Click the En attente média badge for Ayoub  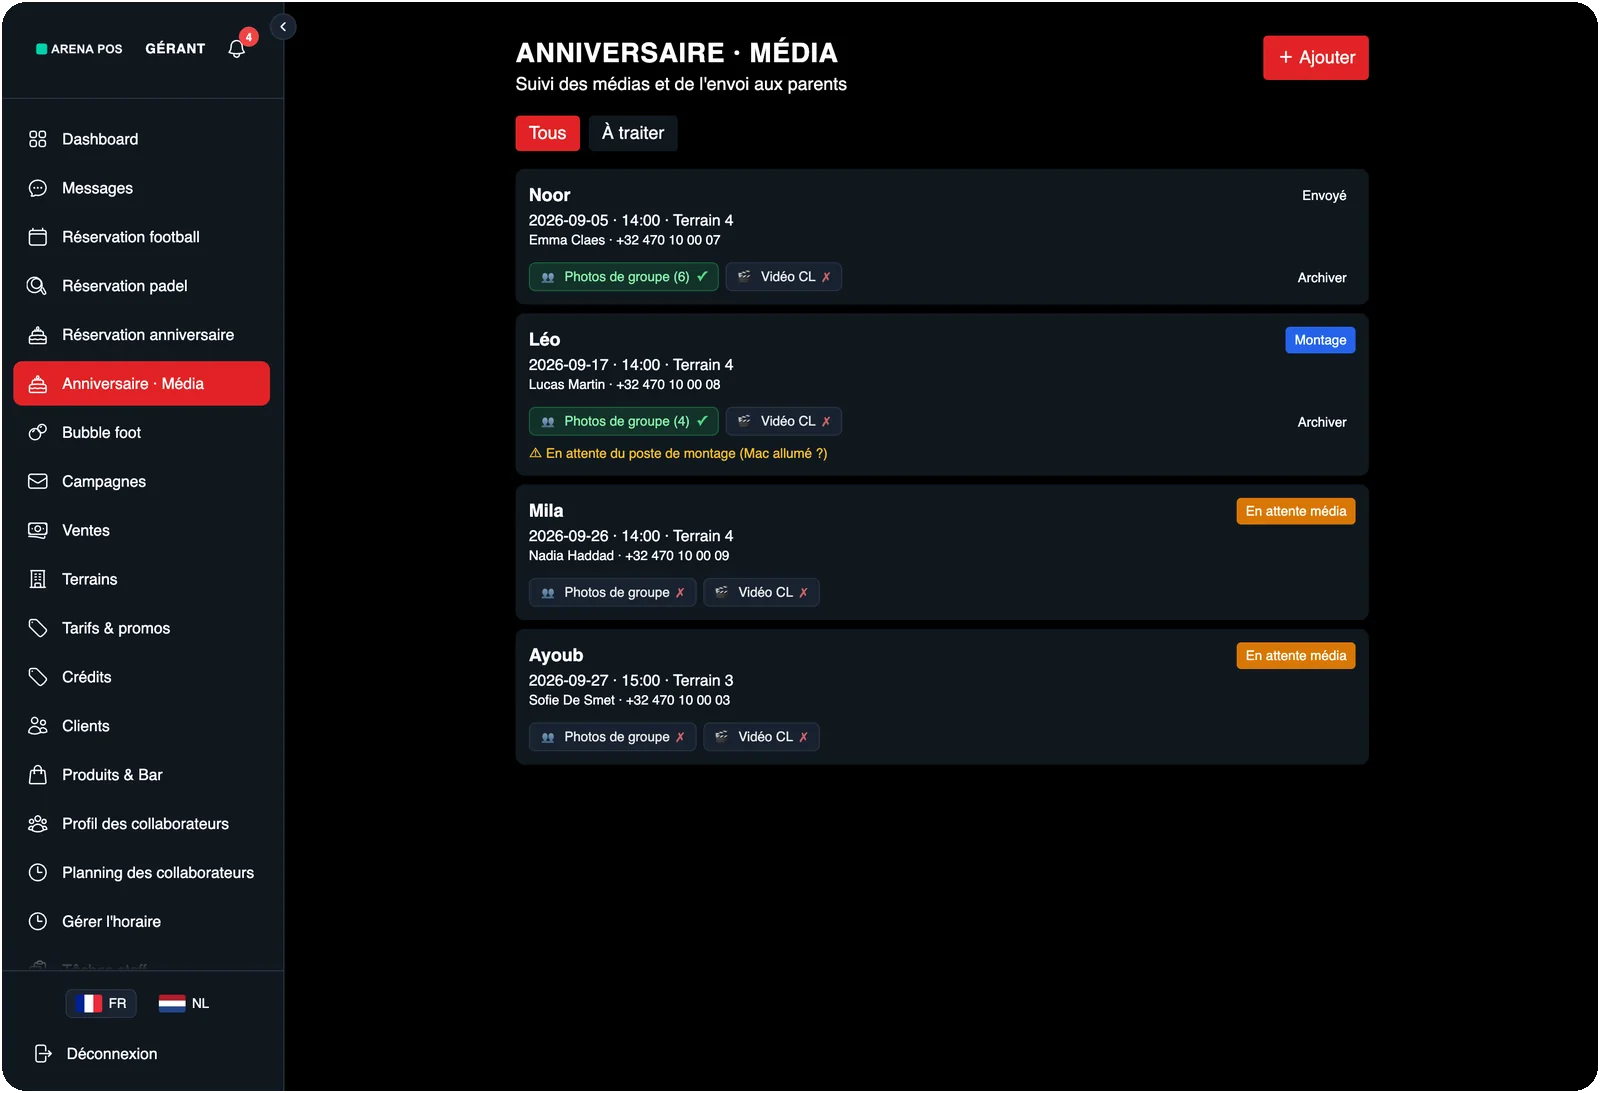point(1296,656)
